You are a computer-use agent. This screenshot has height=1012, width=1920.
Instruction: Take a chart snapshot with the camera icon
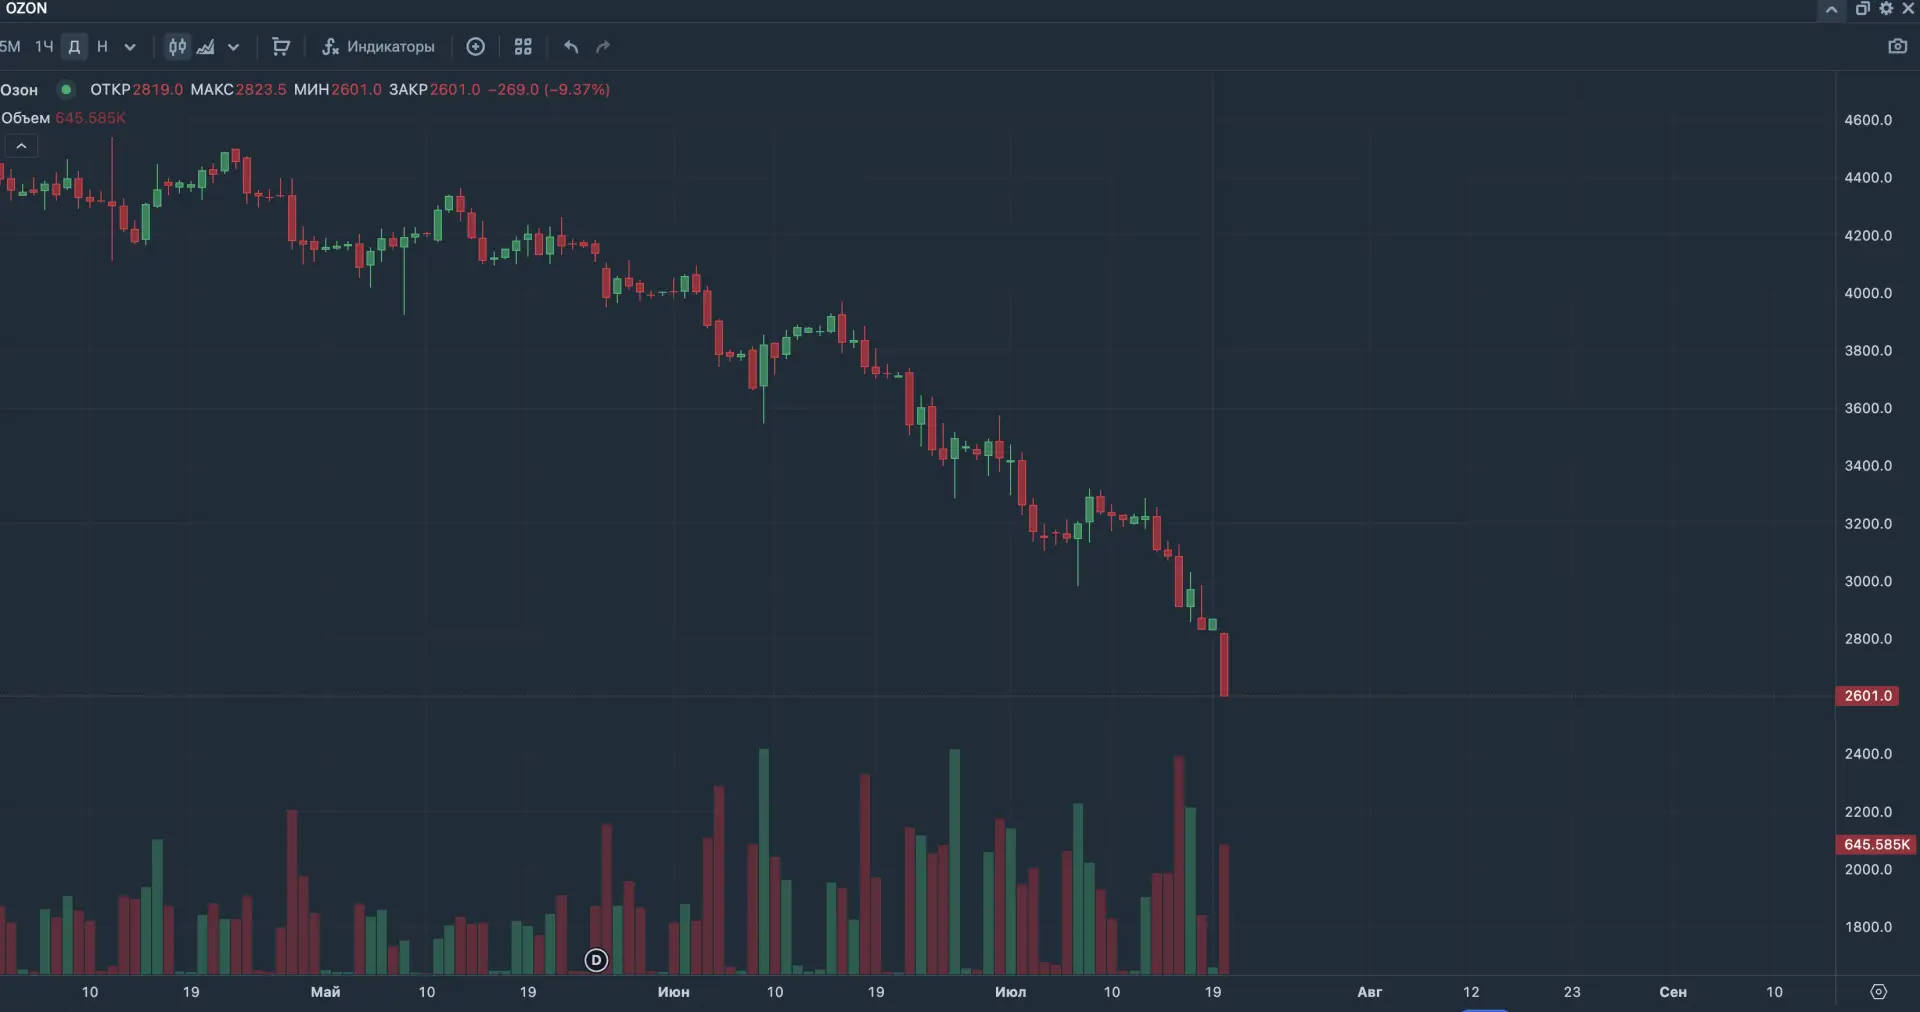point(1897,46)
